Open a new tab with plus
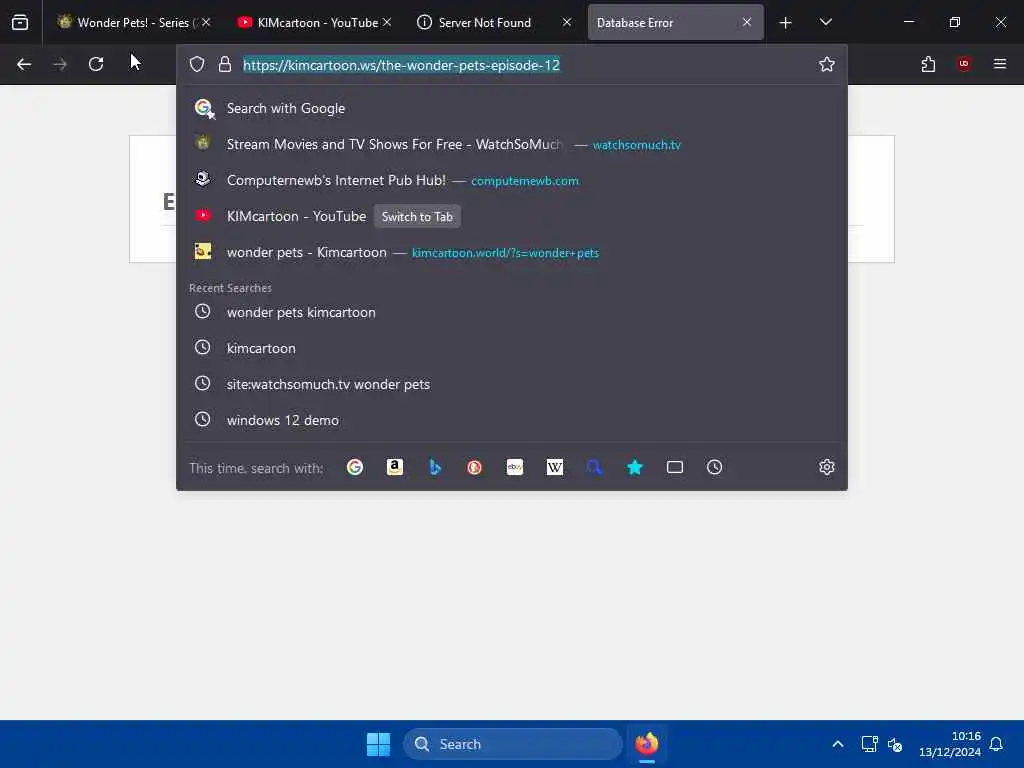Image resolution: width=1024 pixels, height=768 pixels. pyautogui.click(x=786, y=23)
